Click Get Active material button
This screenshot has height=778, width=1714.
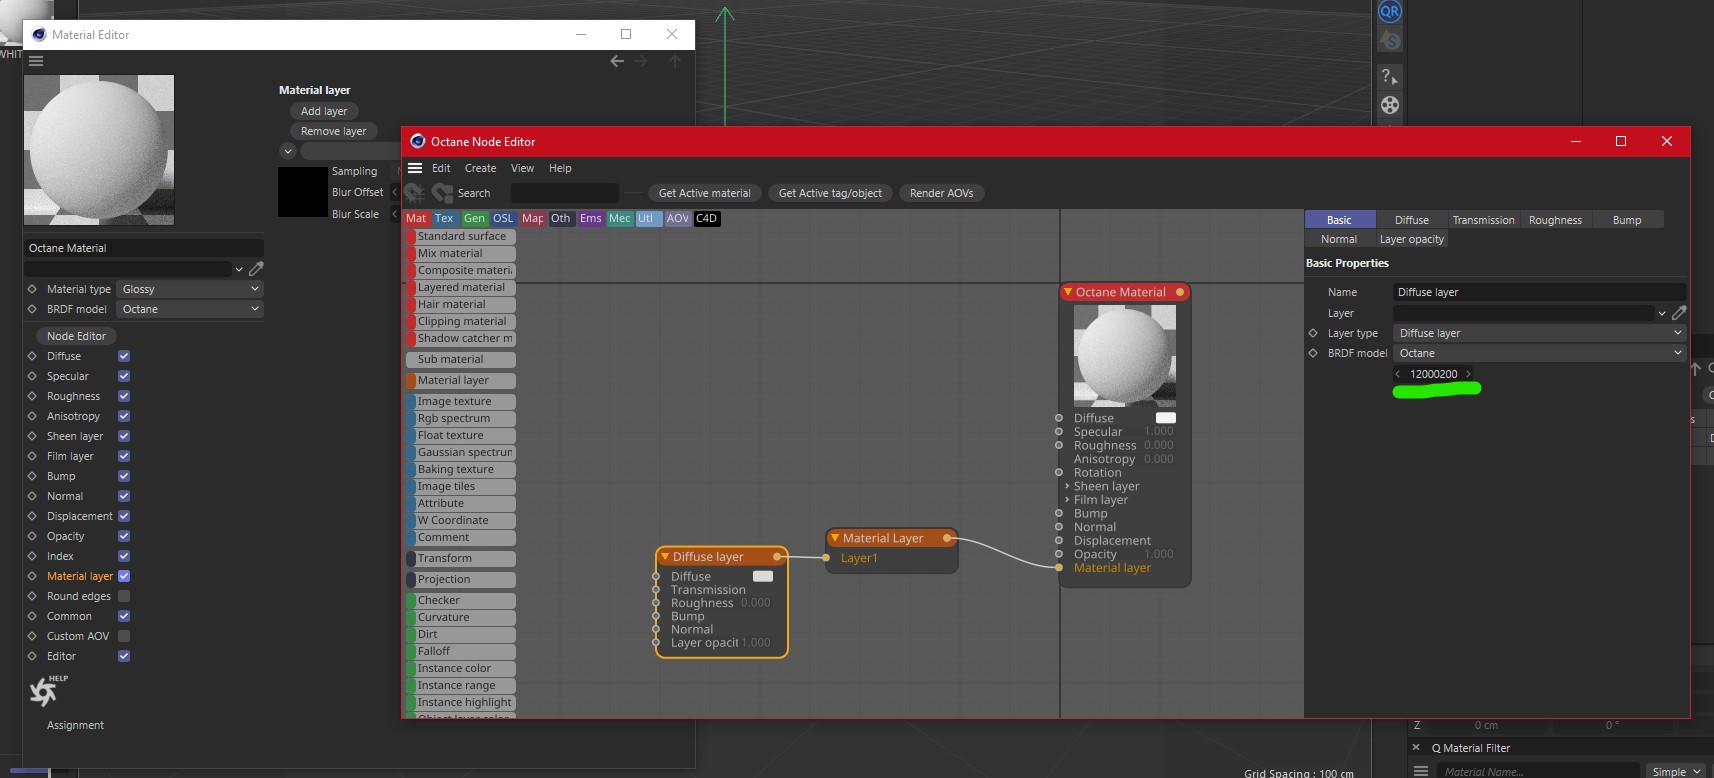[x=705, y=193]
